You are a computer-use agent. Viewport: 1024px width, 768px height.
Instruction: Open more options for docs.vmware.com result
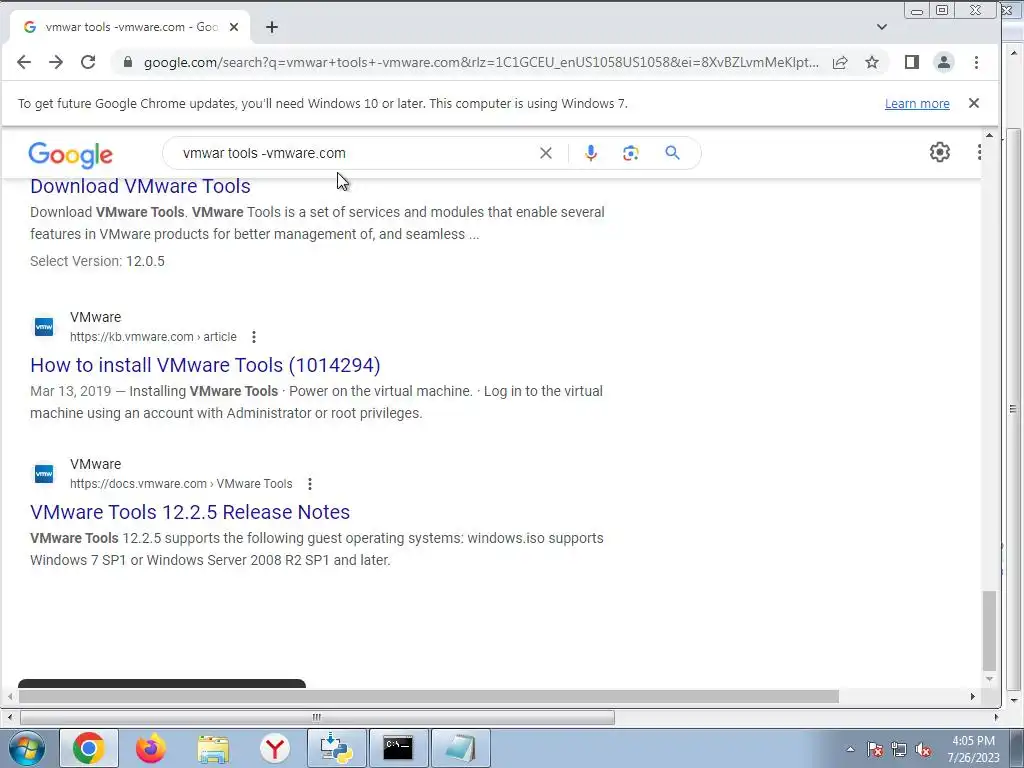[x=310, y=484]
